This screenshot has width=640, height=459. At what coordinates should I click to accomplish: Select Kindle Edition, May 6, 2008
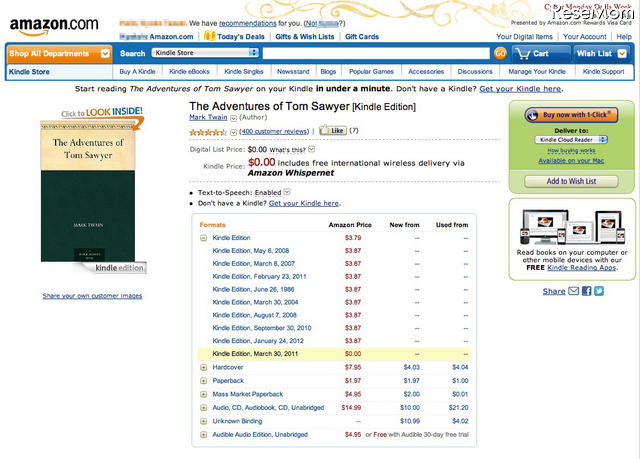tap(251, 251)
